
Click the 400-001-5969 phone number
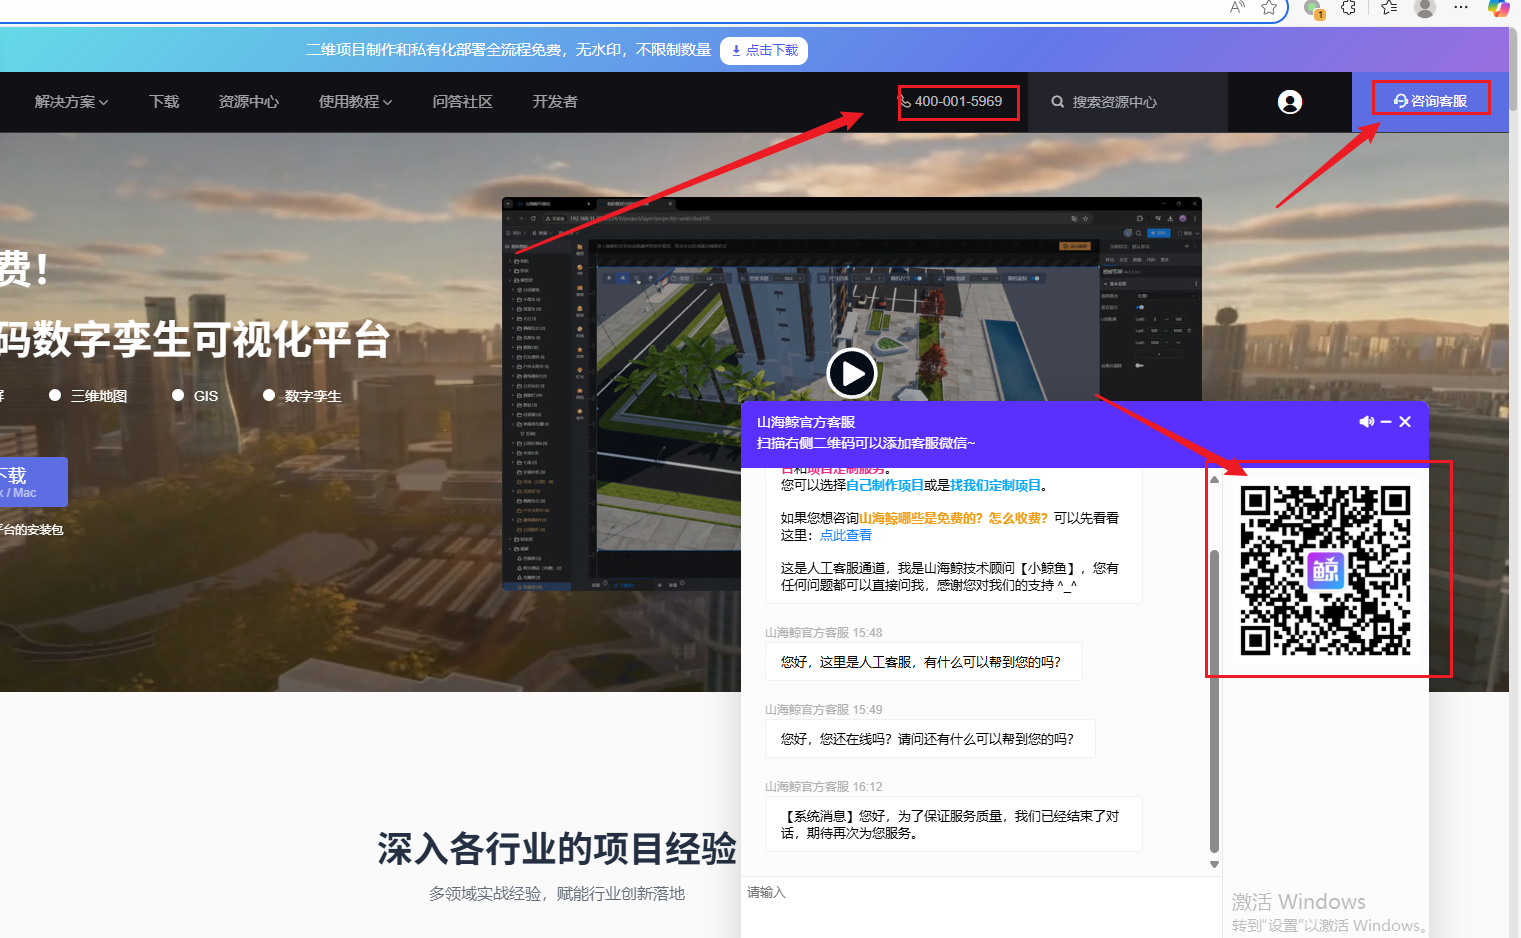click(x=957, y=101)
